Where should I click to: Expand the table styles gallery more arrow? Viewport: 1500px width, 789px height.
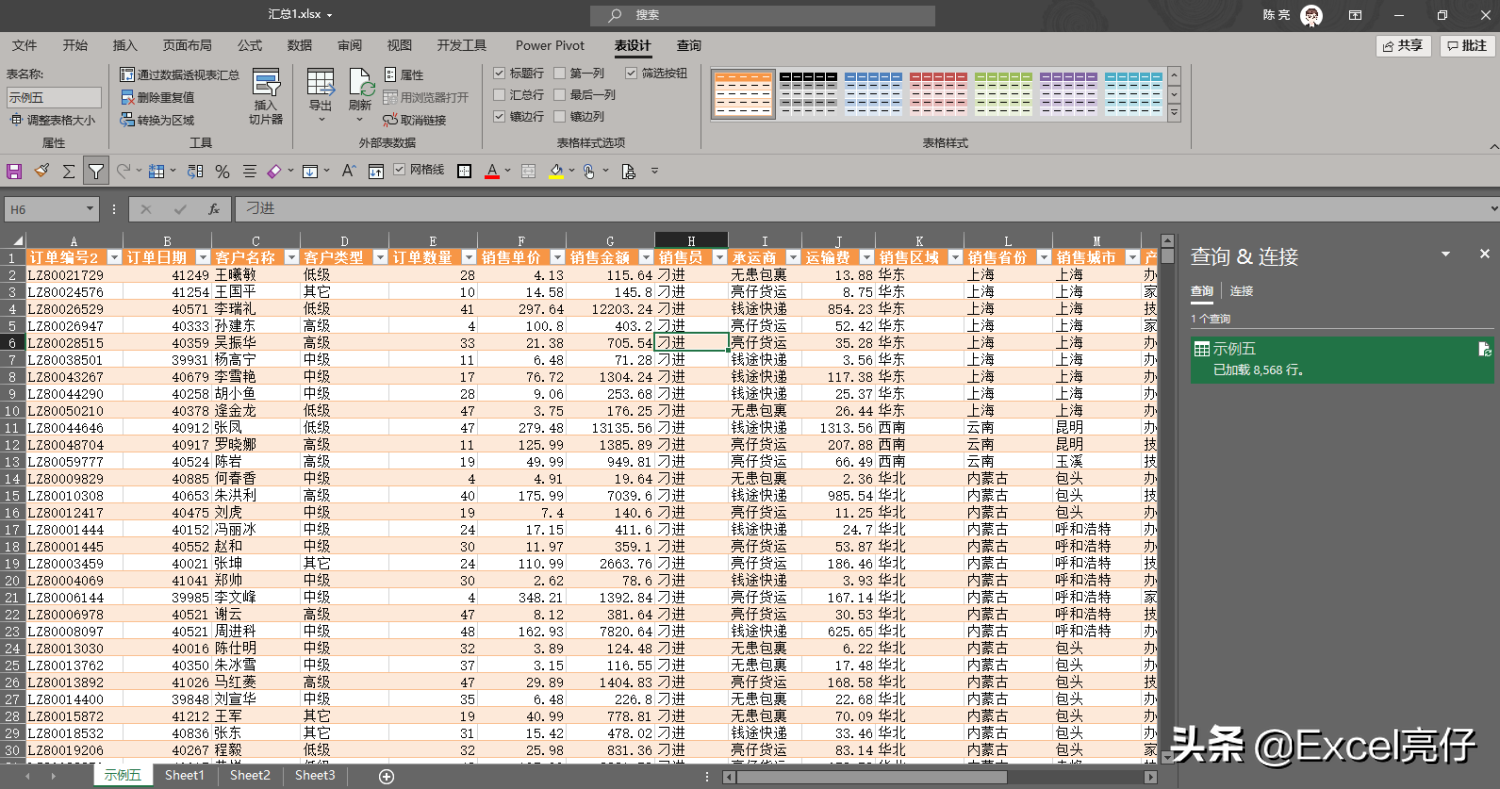[x=1174, y=114]
